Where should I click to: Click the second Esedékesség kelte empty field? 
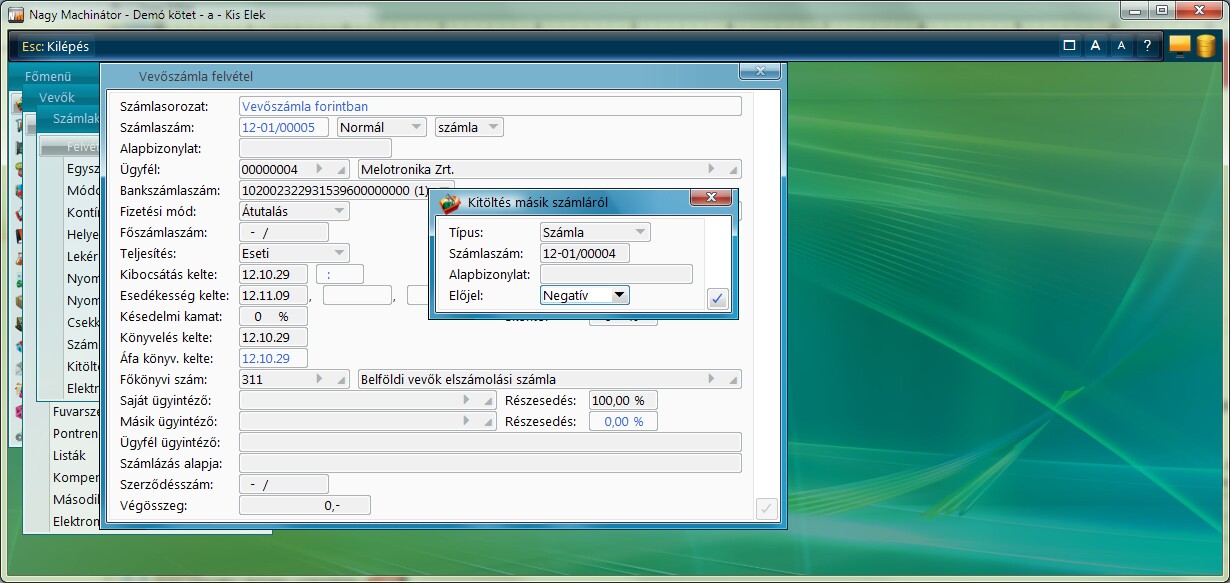click(x=357, y=295)
